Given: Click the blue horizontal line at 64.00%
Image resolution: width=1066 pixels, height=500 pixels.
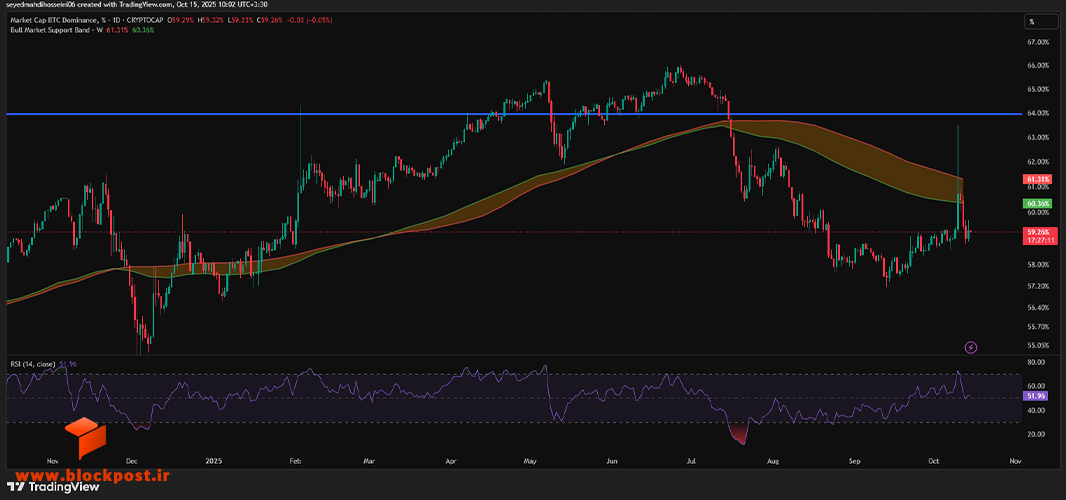Looking at the screenshot, I should [513, 114].
